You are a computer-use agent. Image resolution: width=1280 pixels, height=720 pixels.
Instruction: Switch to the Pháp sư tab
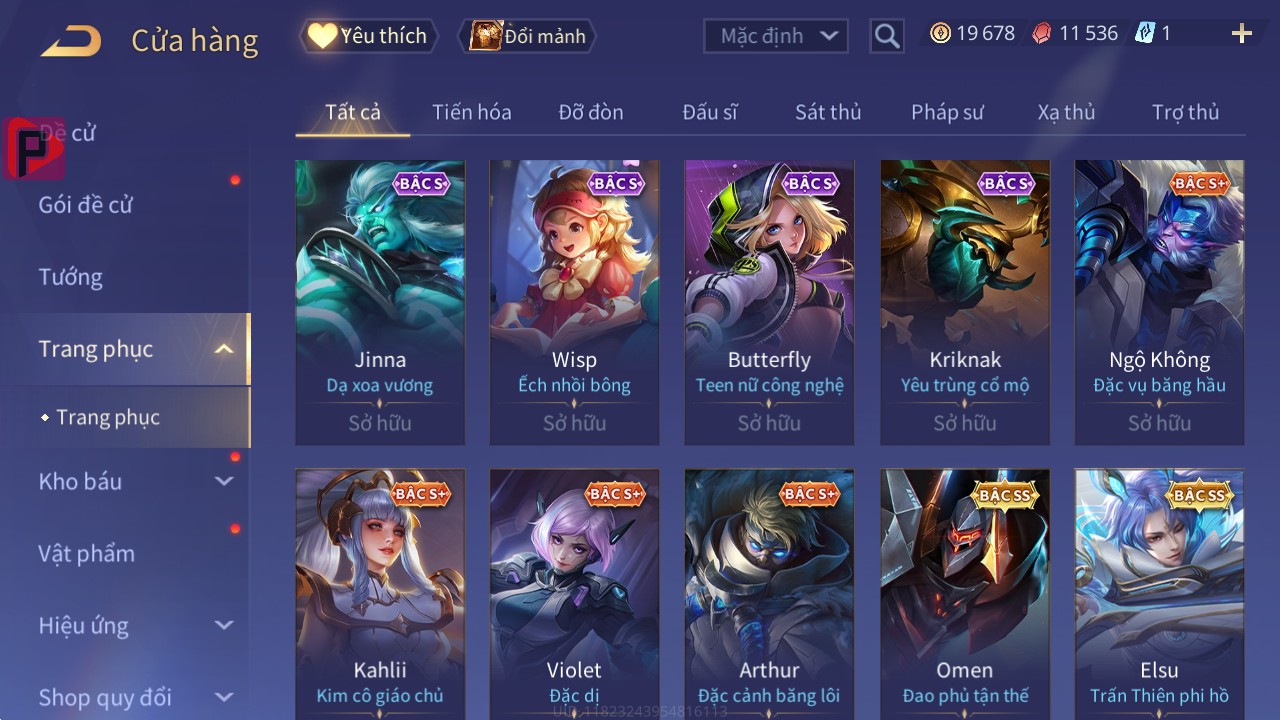947,112
